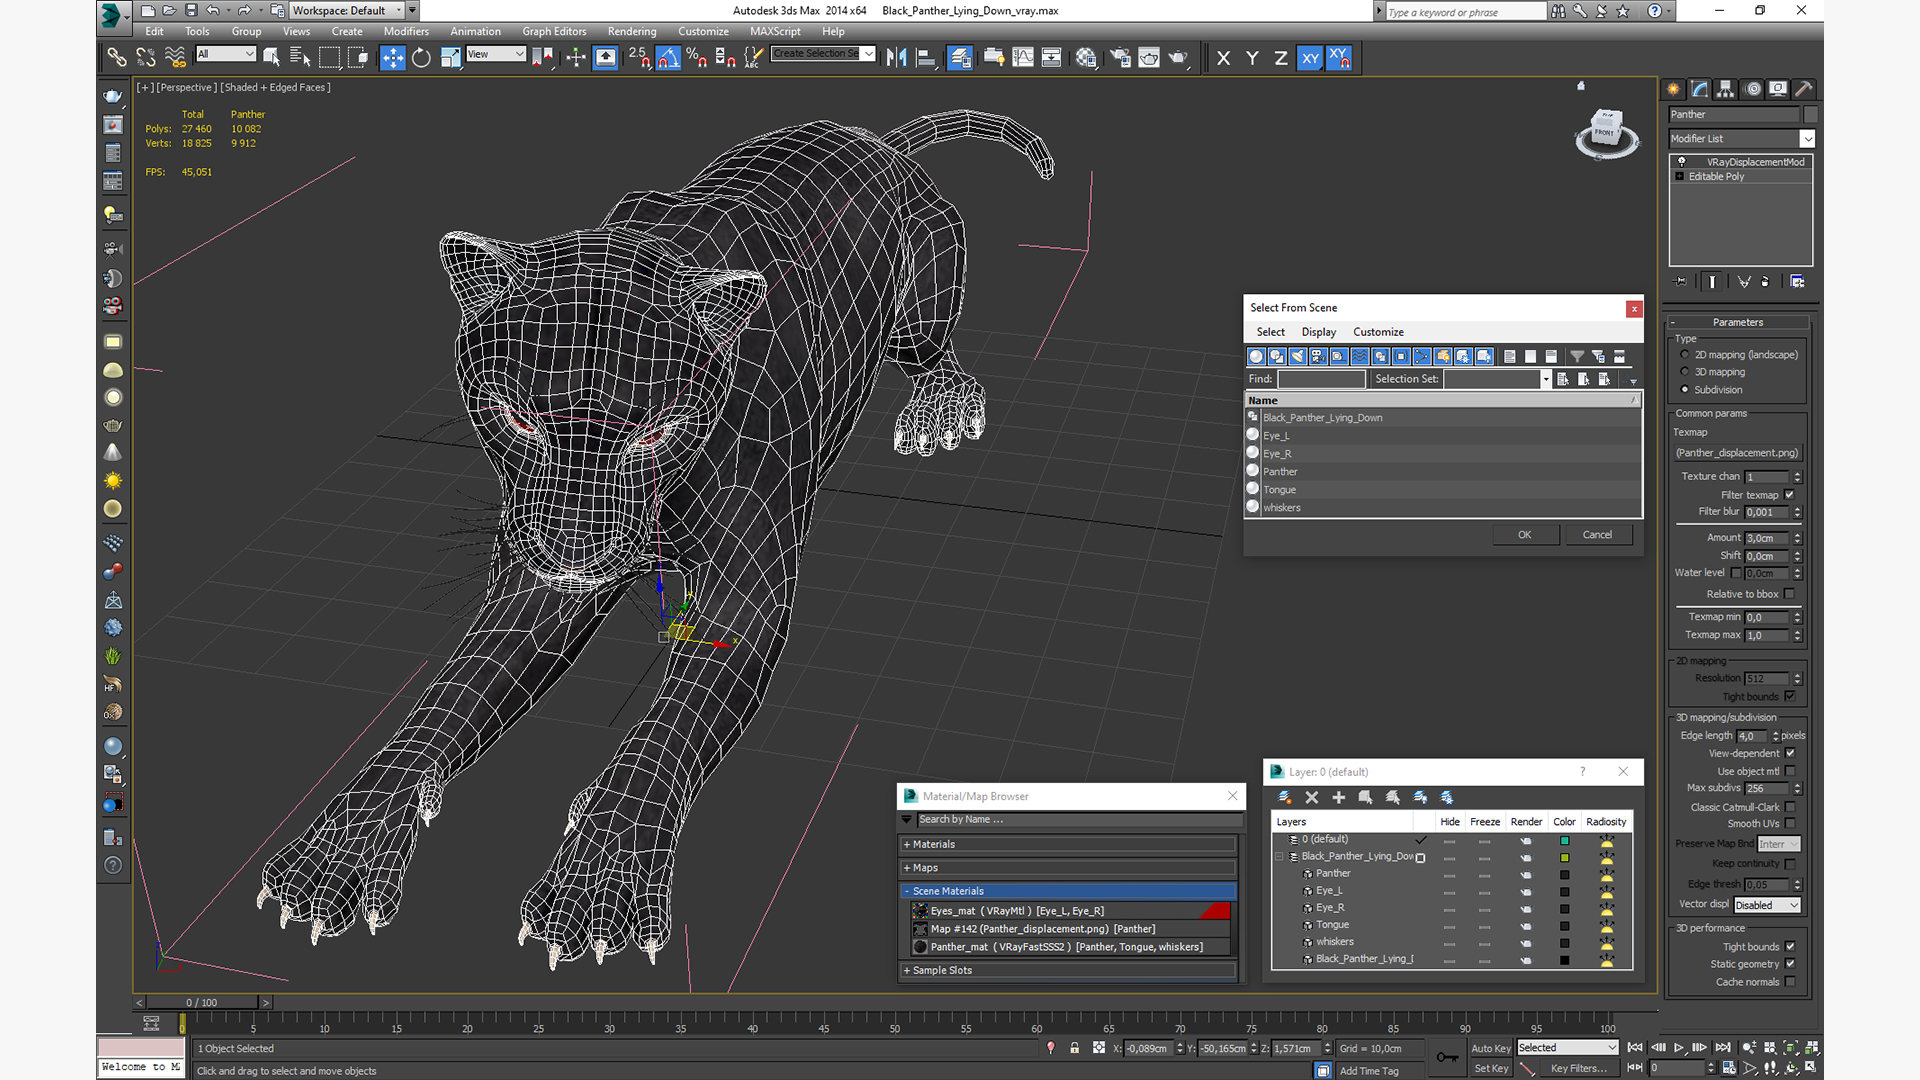Enable the Relative to bbox checkbox
Viewport: 1920px width, 1080px height.
coord(1790,594)
